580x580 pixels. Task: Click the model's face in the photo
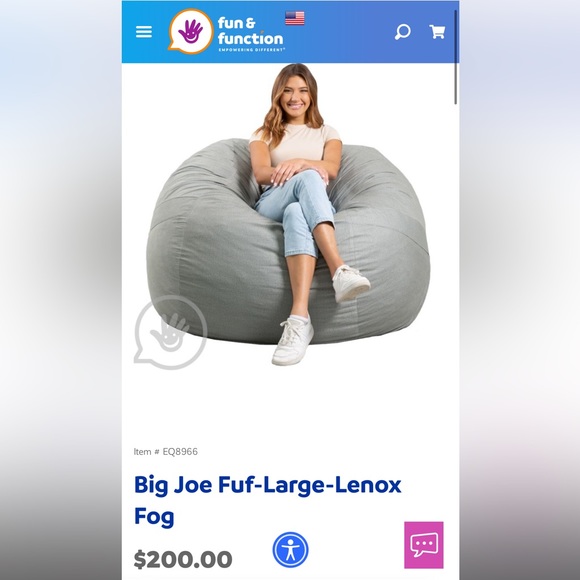pos(294,95)
